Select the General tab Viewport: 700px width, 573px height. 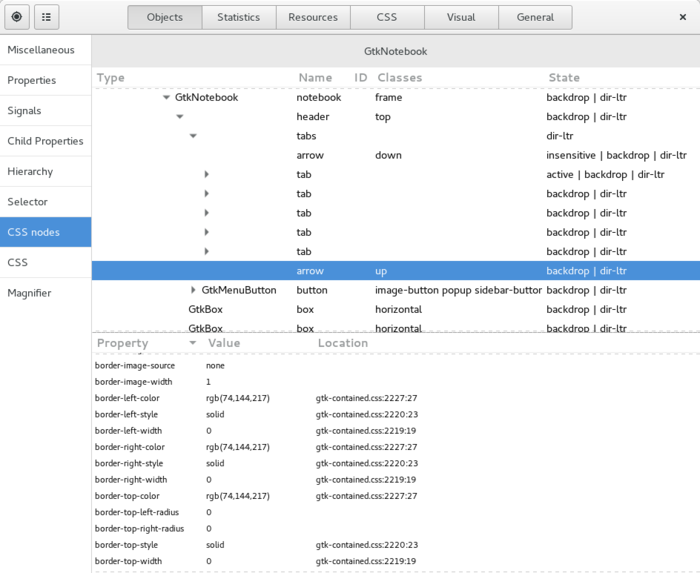point(535,17)
